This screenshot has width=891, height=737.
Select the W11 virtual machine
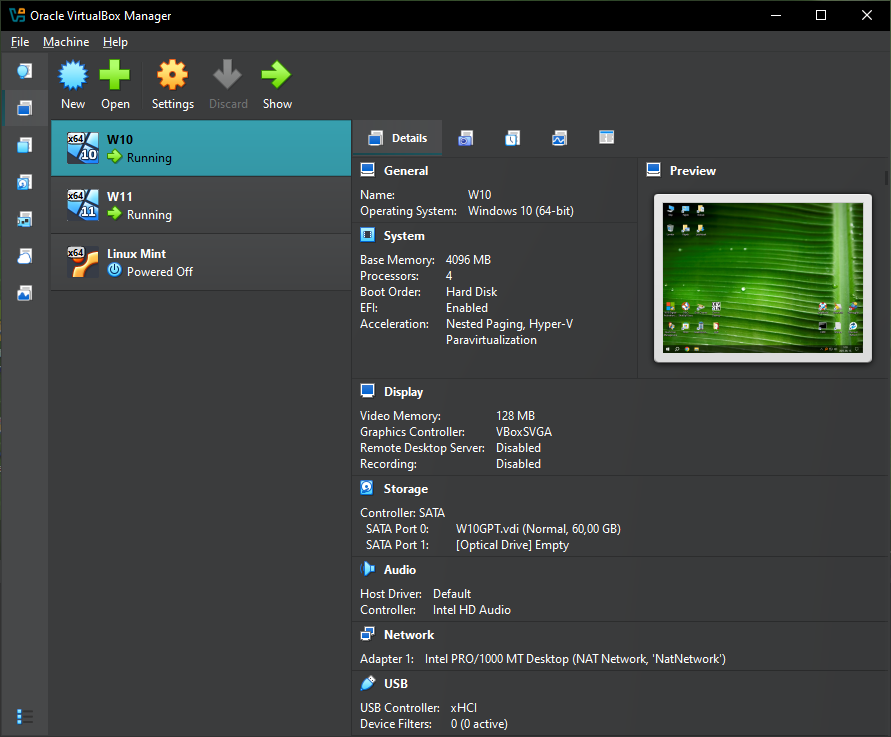(201, 205)
